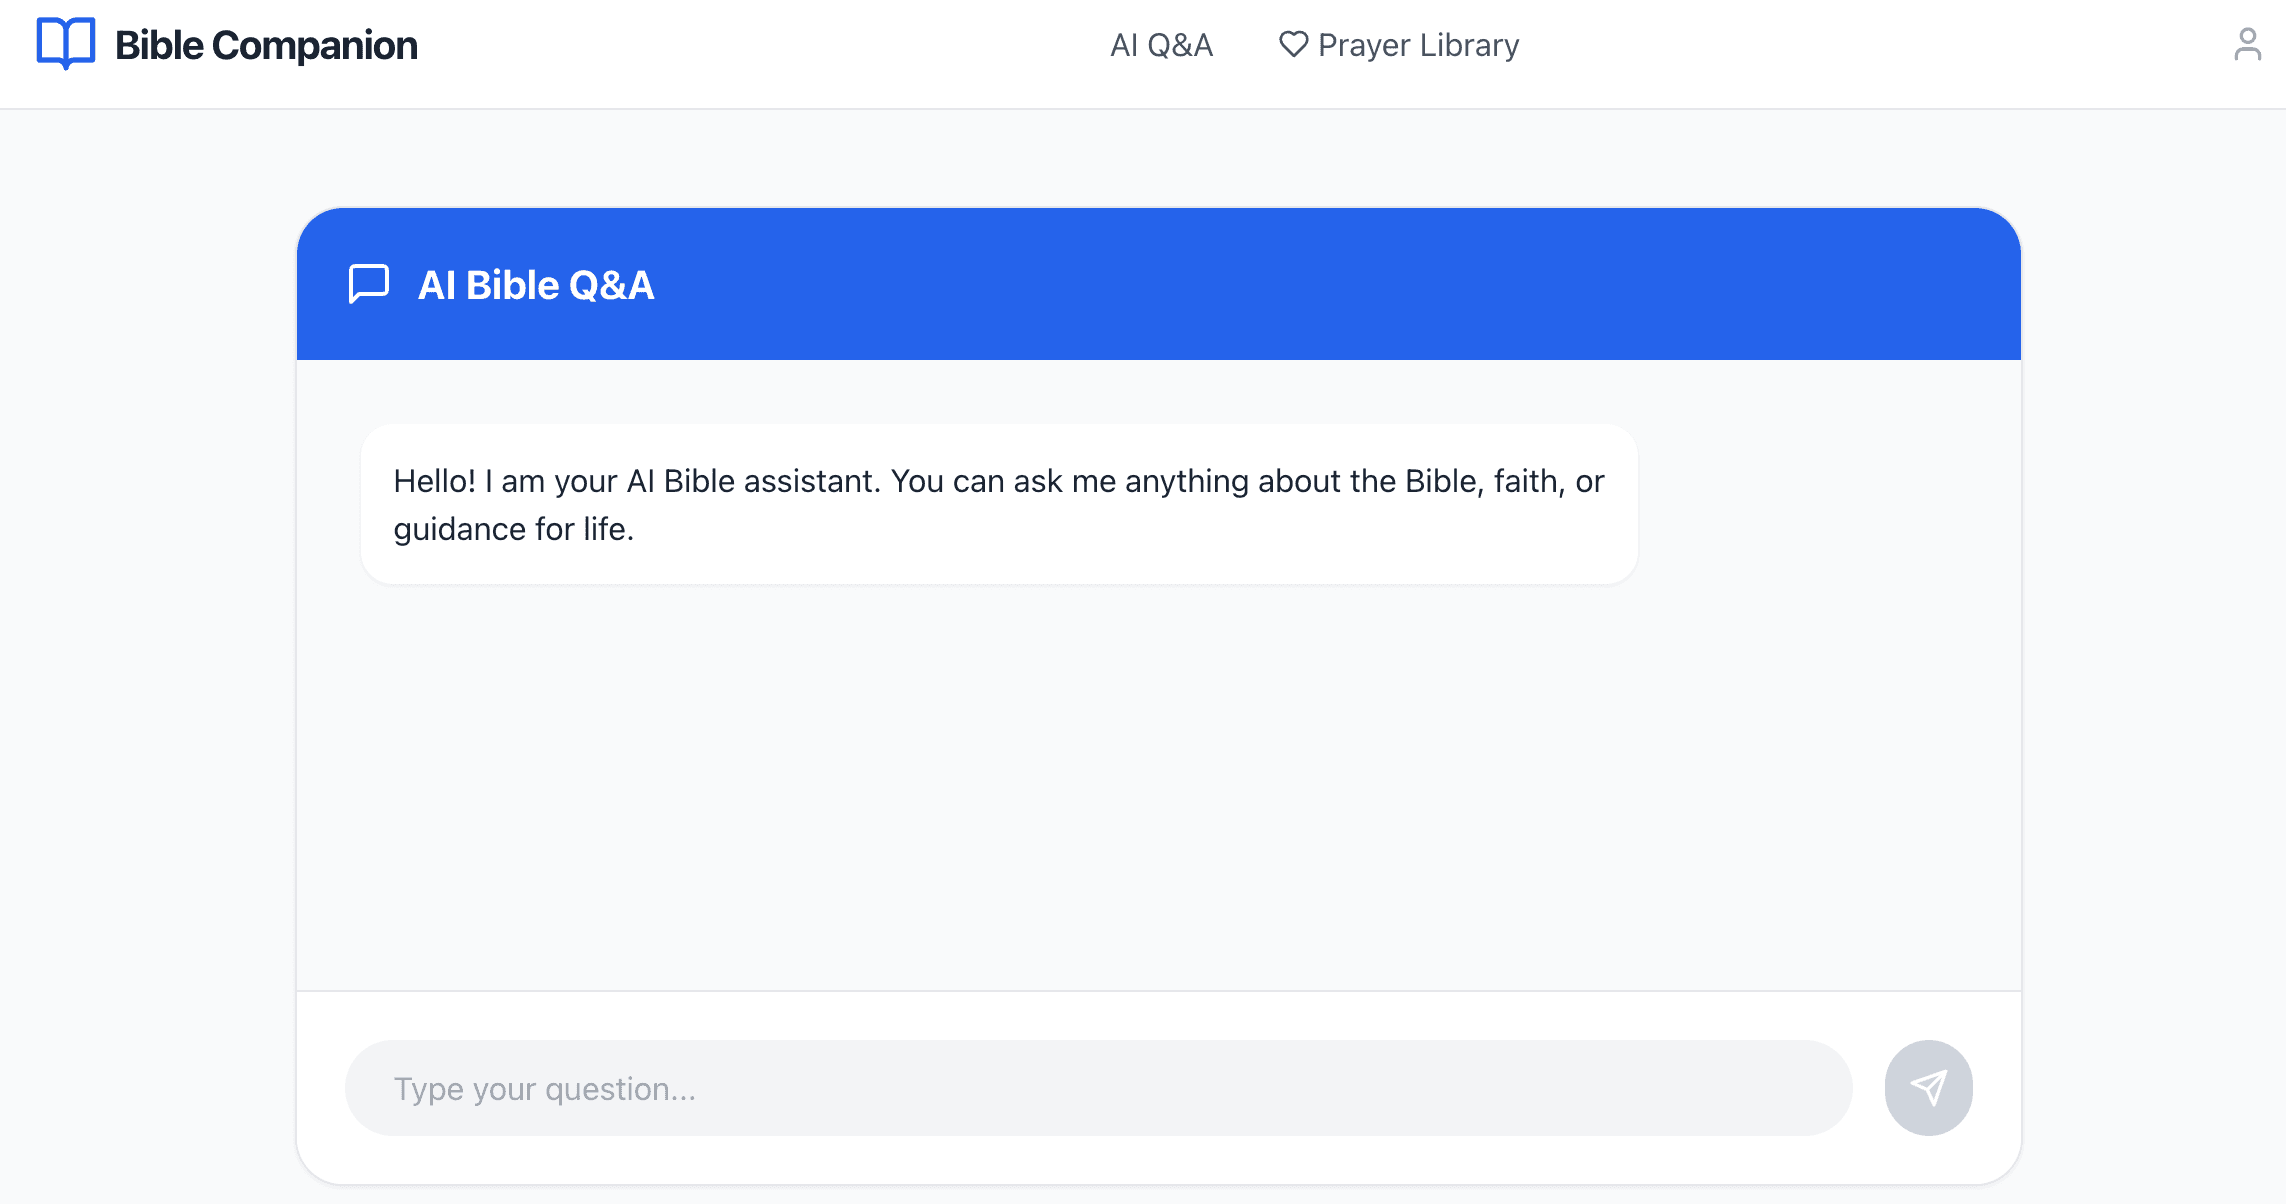Click the "AI Bible Q&A" header title
Image resolution: width=2286 pixels, height=1204 pixels.
(x=536, y=285)
